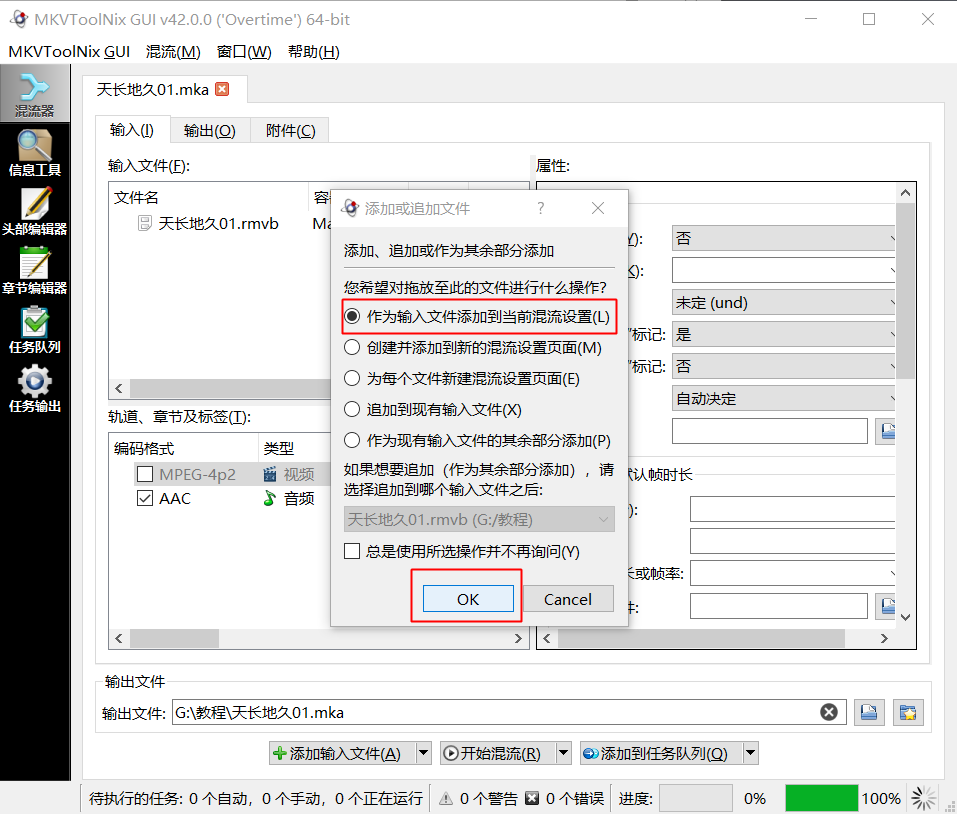Click the 文件名 column header
957x814 pixels.
[209, 197]
